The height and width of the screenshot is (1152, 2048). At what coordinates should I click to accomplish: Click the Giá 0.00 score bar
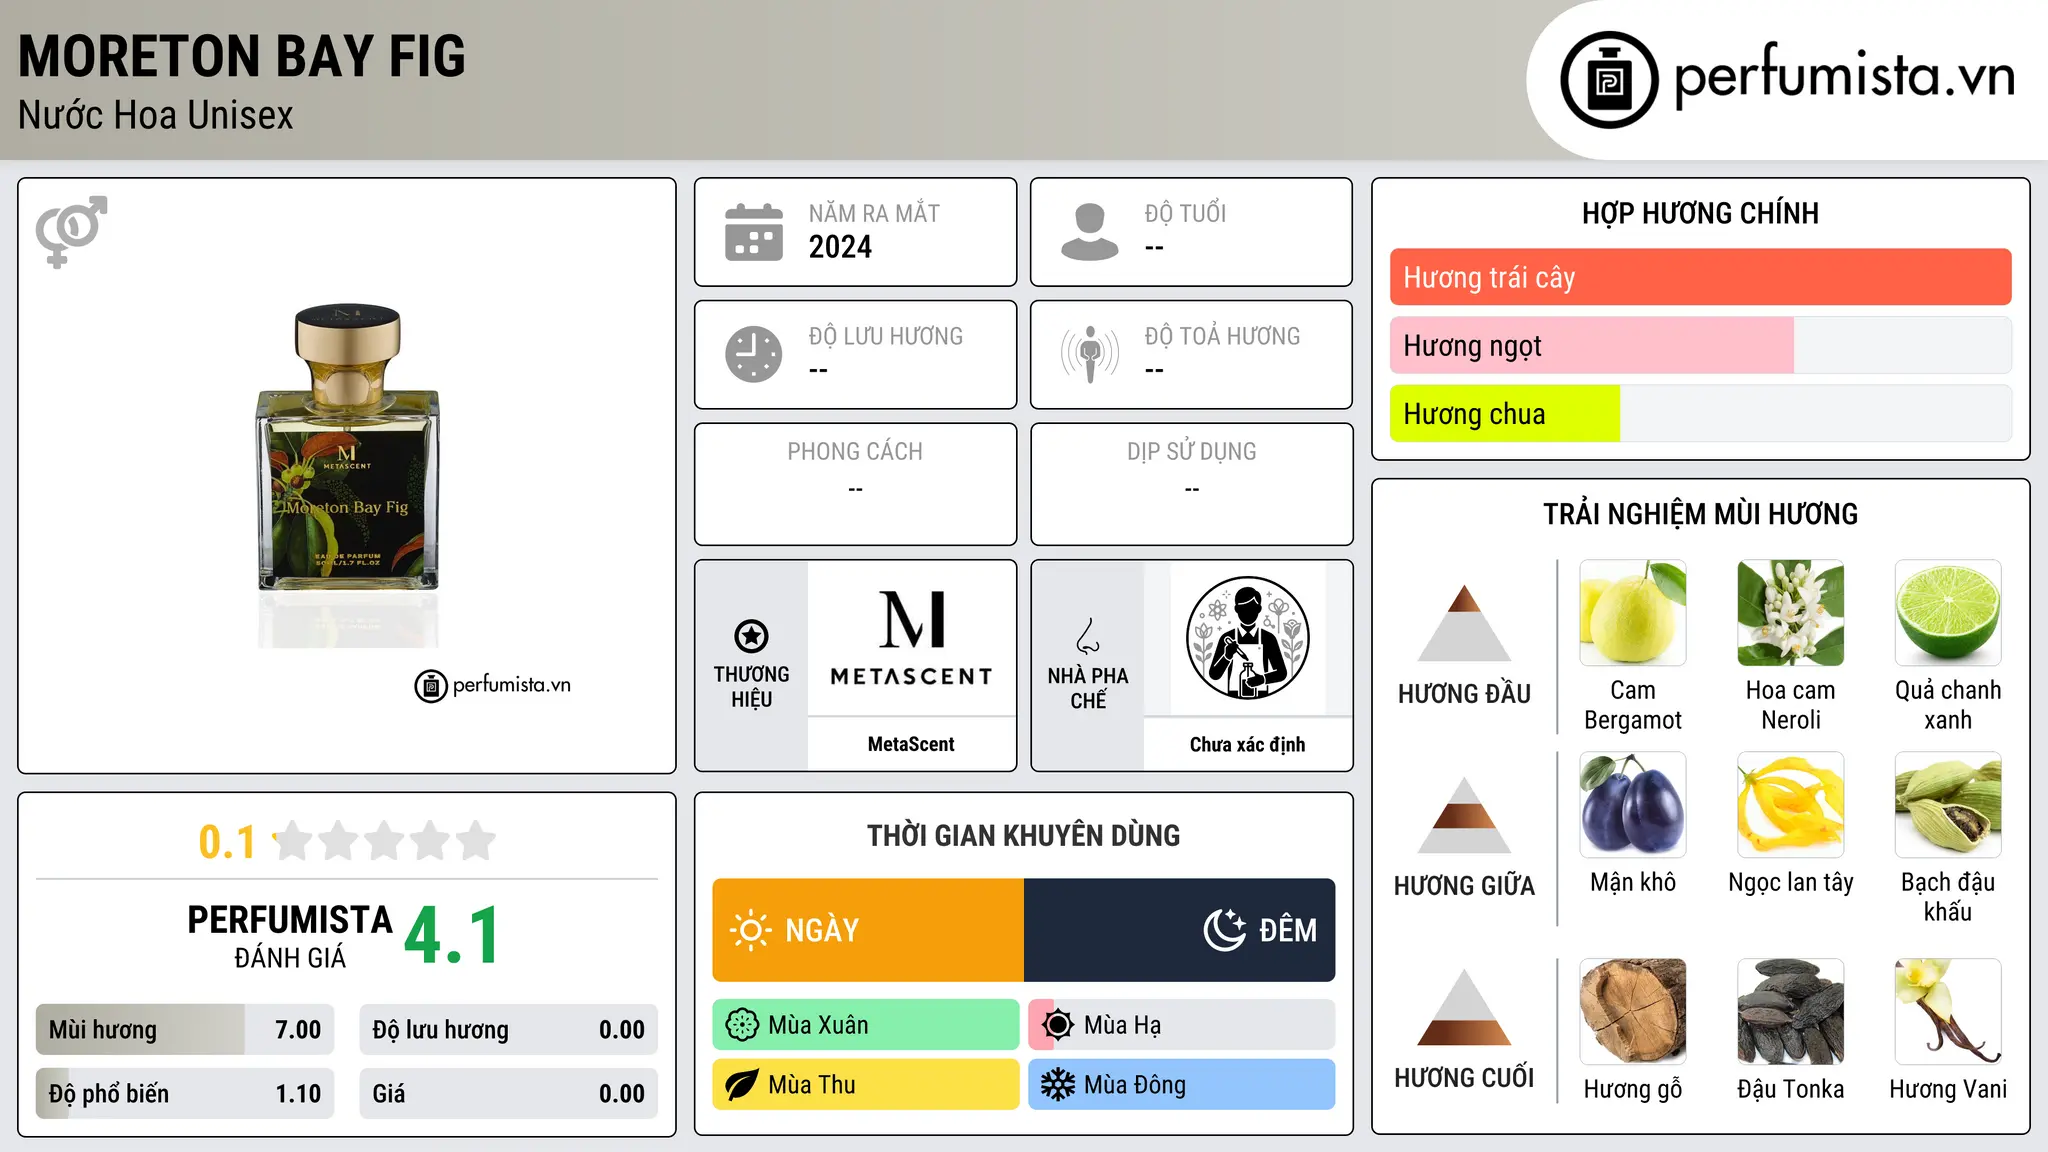508,1093
